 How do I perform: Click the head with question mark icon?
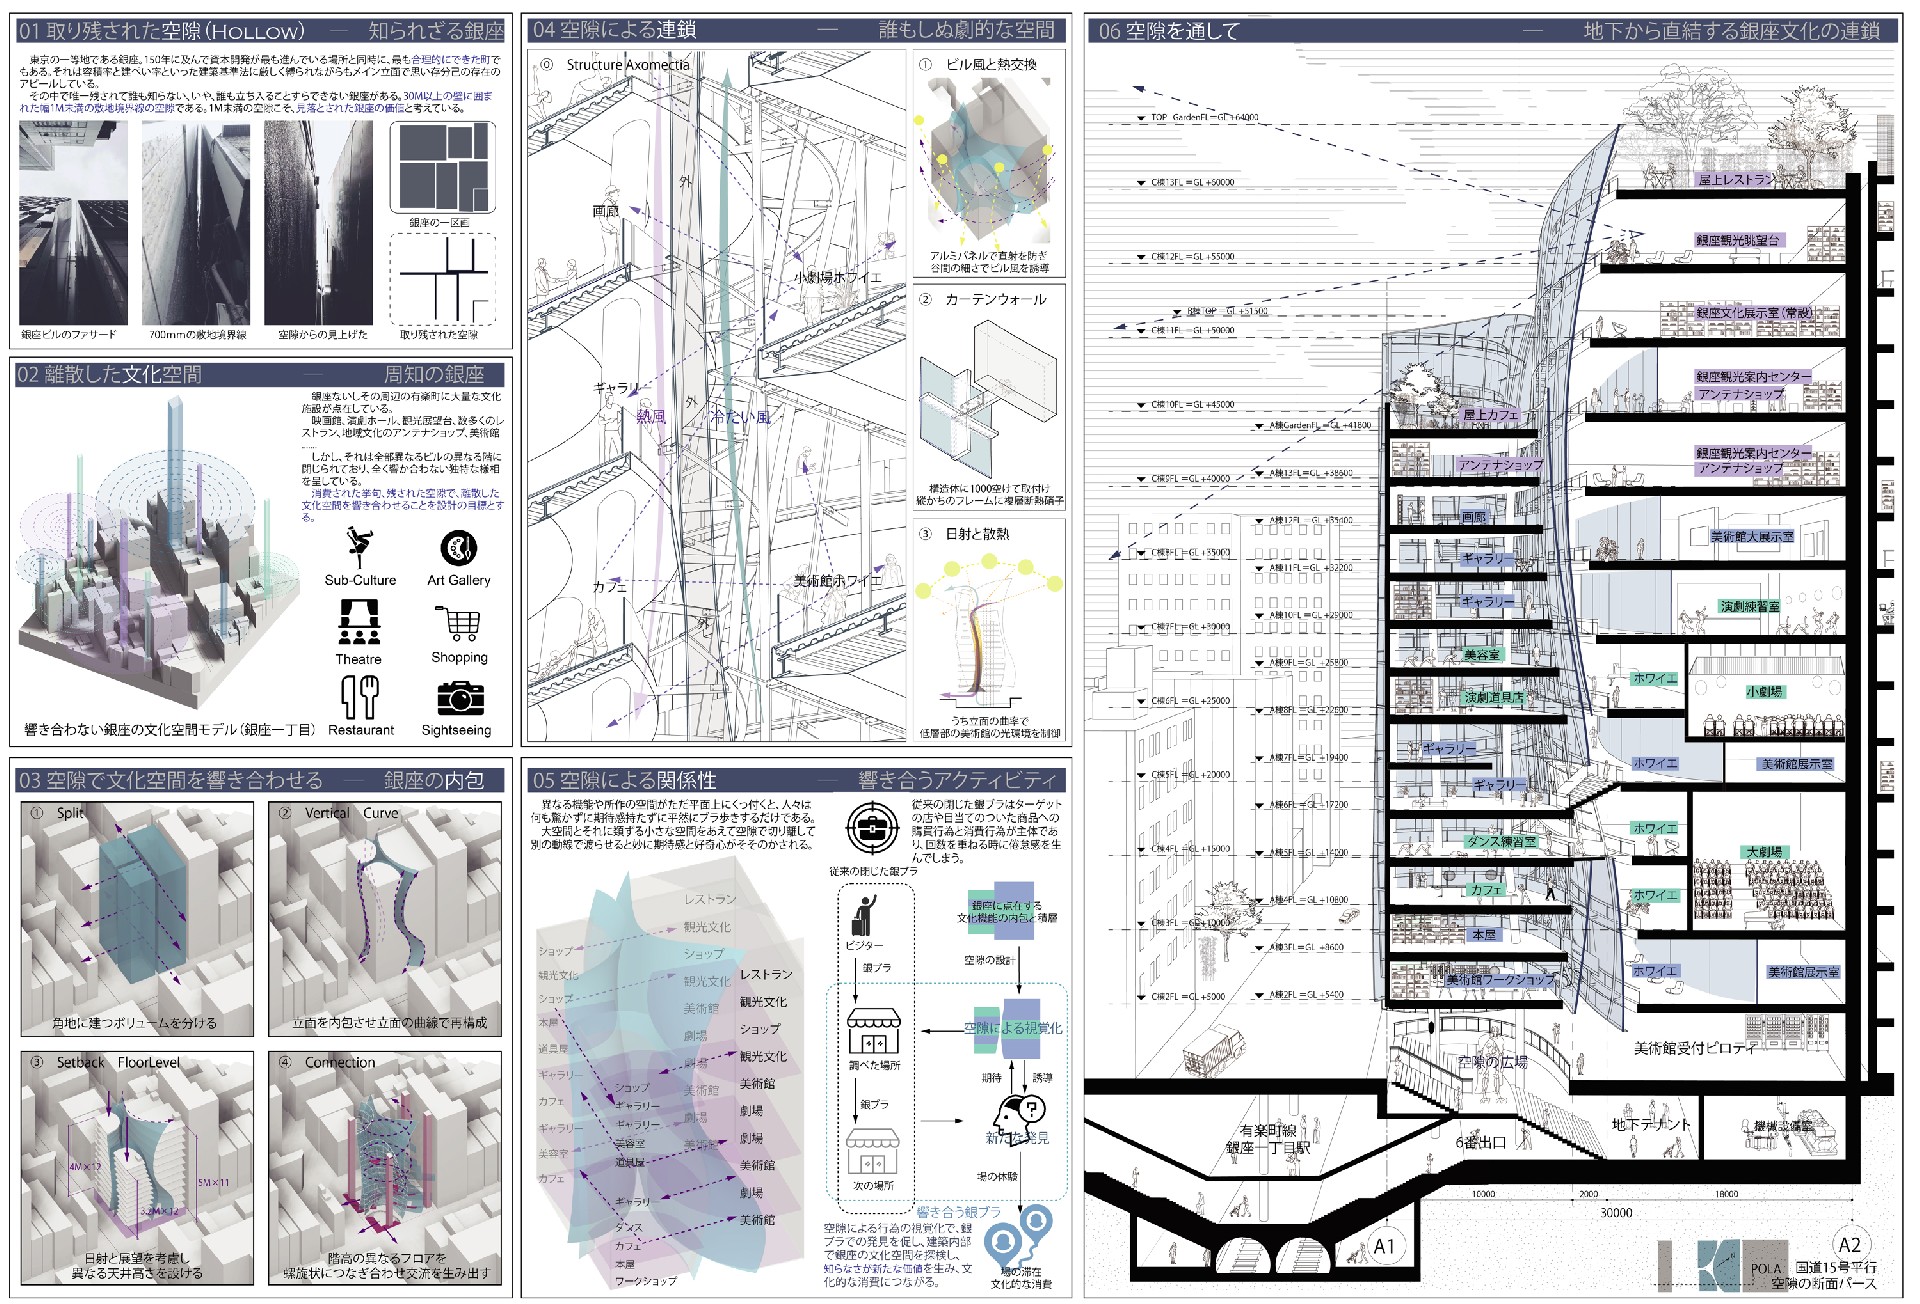pos(1017,1112)
